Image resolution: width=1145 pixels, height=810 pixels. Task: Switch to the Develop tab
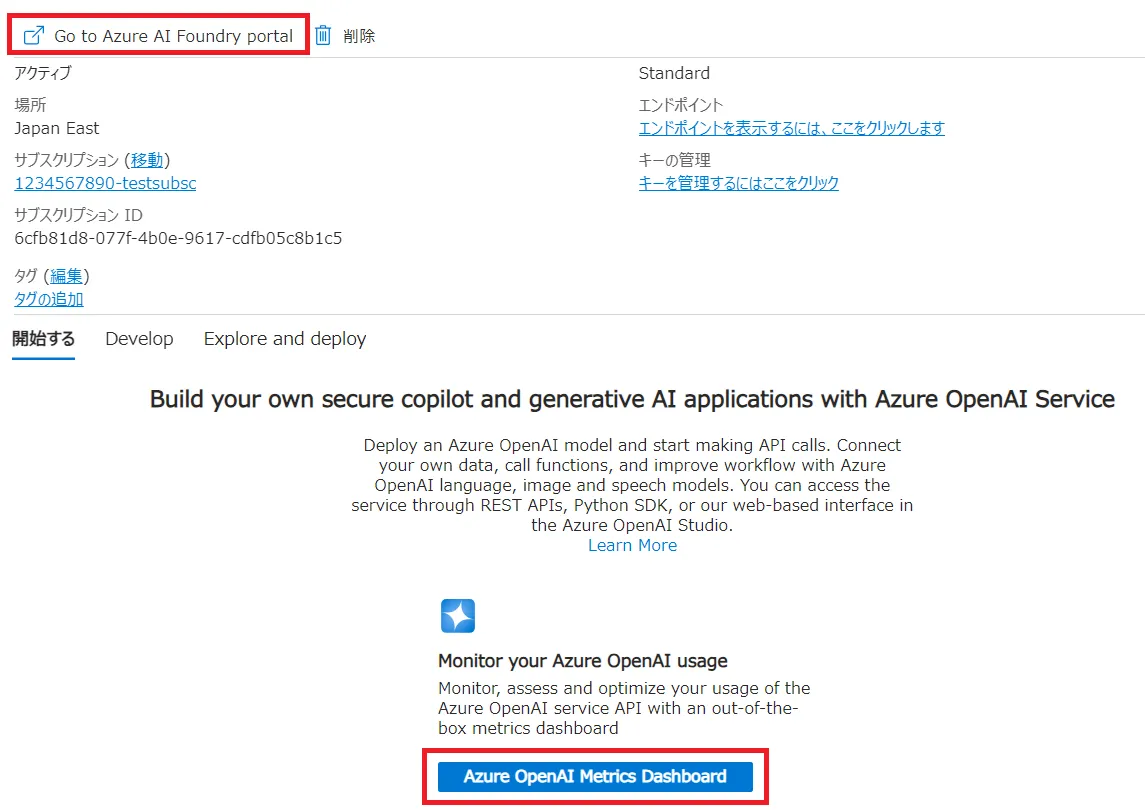[139, 339]
